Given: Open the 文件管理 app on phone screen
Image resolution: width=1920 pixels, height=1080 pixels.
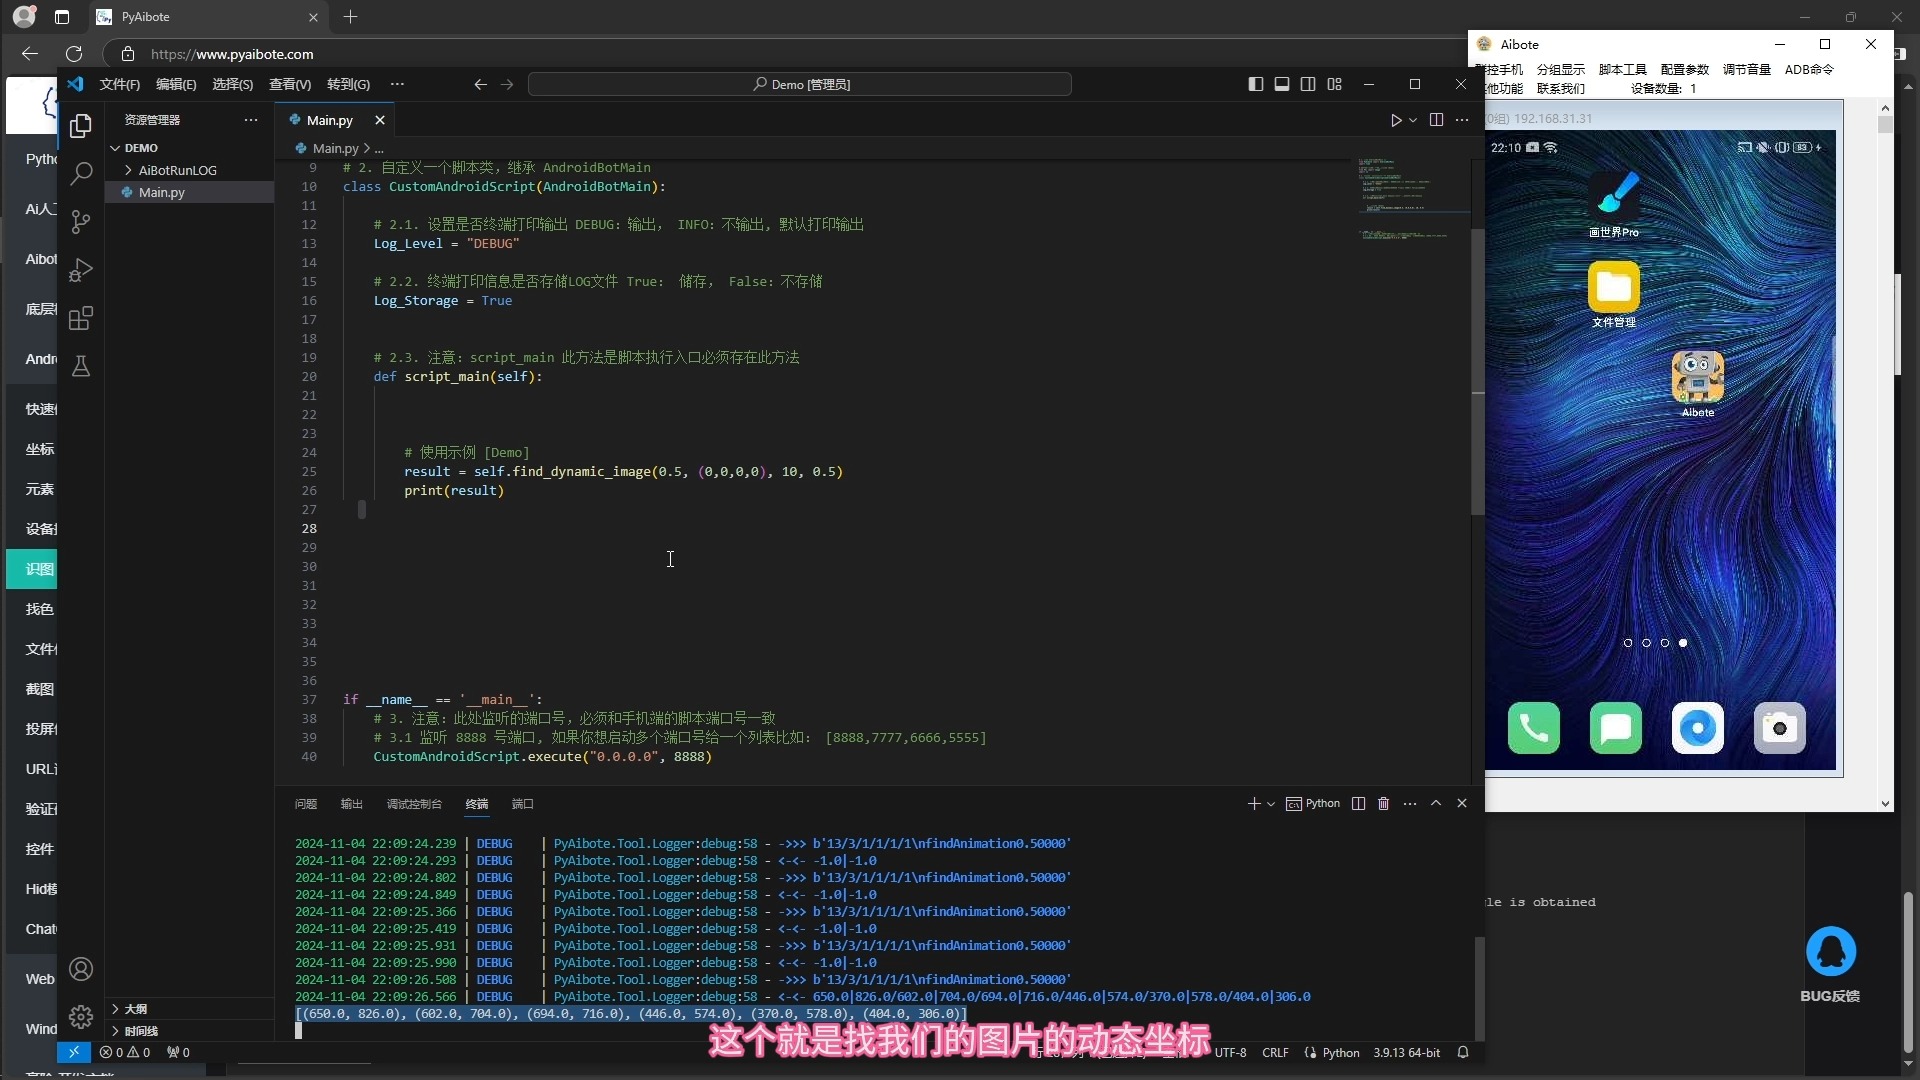Looking at the screenshot, I should 1614,294.
